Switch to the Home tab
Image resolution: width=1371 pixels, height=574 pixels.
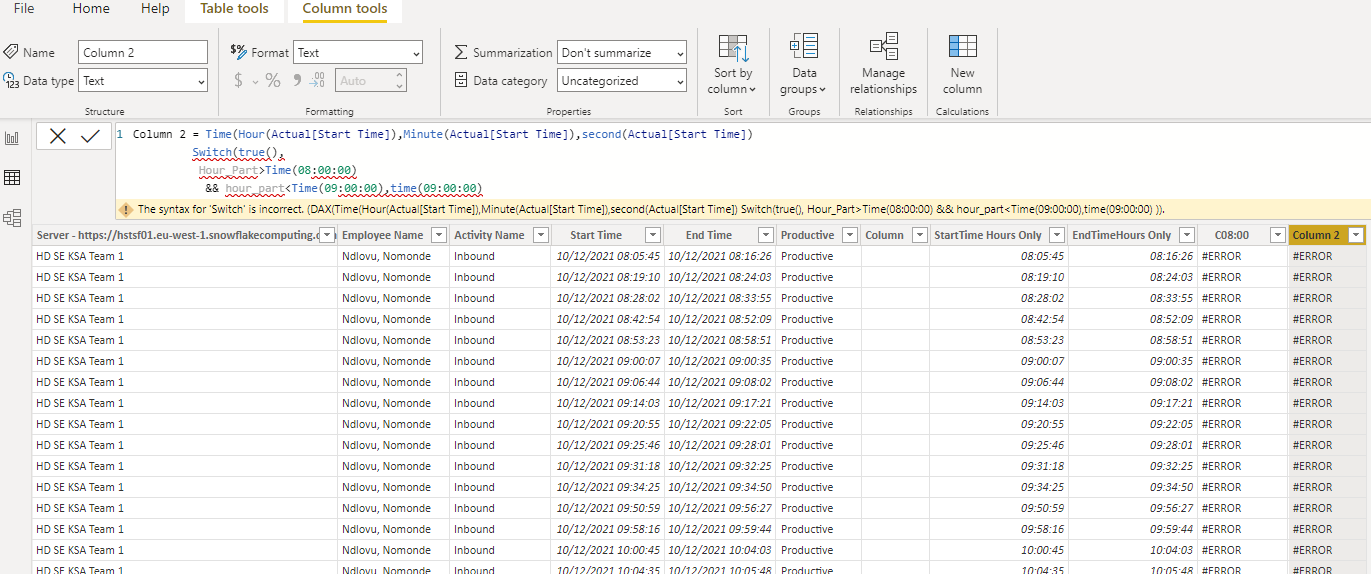(x=91, y=9)
